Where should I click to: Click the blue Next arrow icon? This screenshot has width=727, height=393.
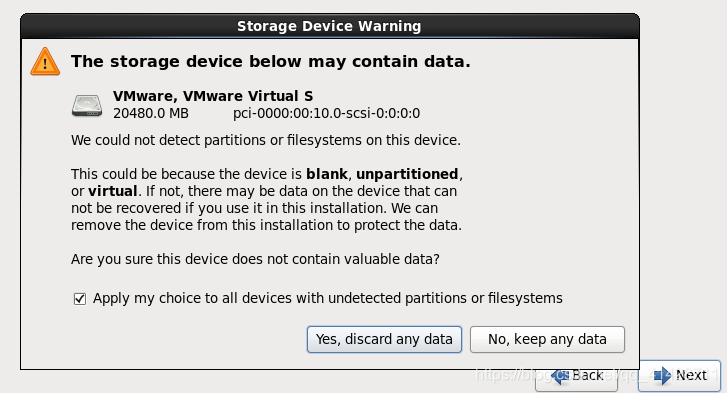coord(662,375)
